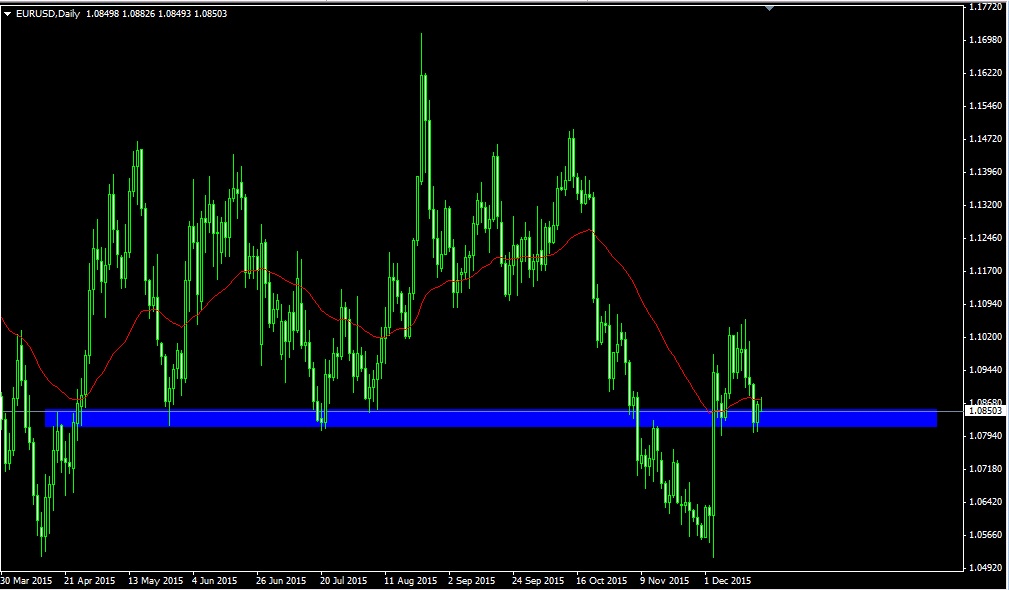Viewport: 1009px width, 590px height.
Task: Click the 1.11700 price axis label
Action: 985,270
